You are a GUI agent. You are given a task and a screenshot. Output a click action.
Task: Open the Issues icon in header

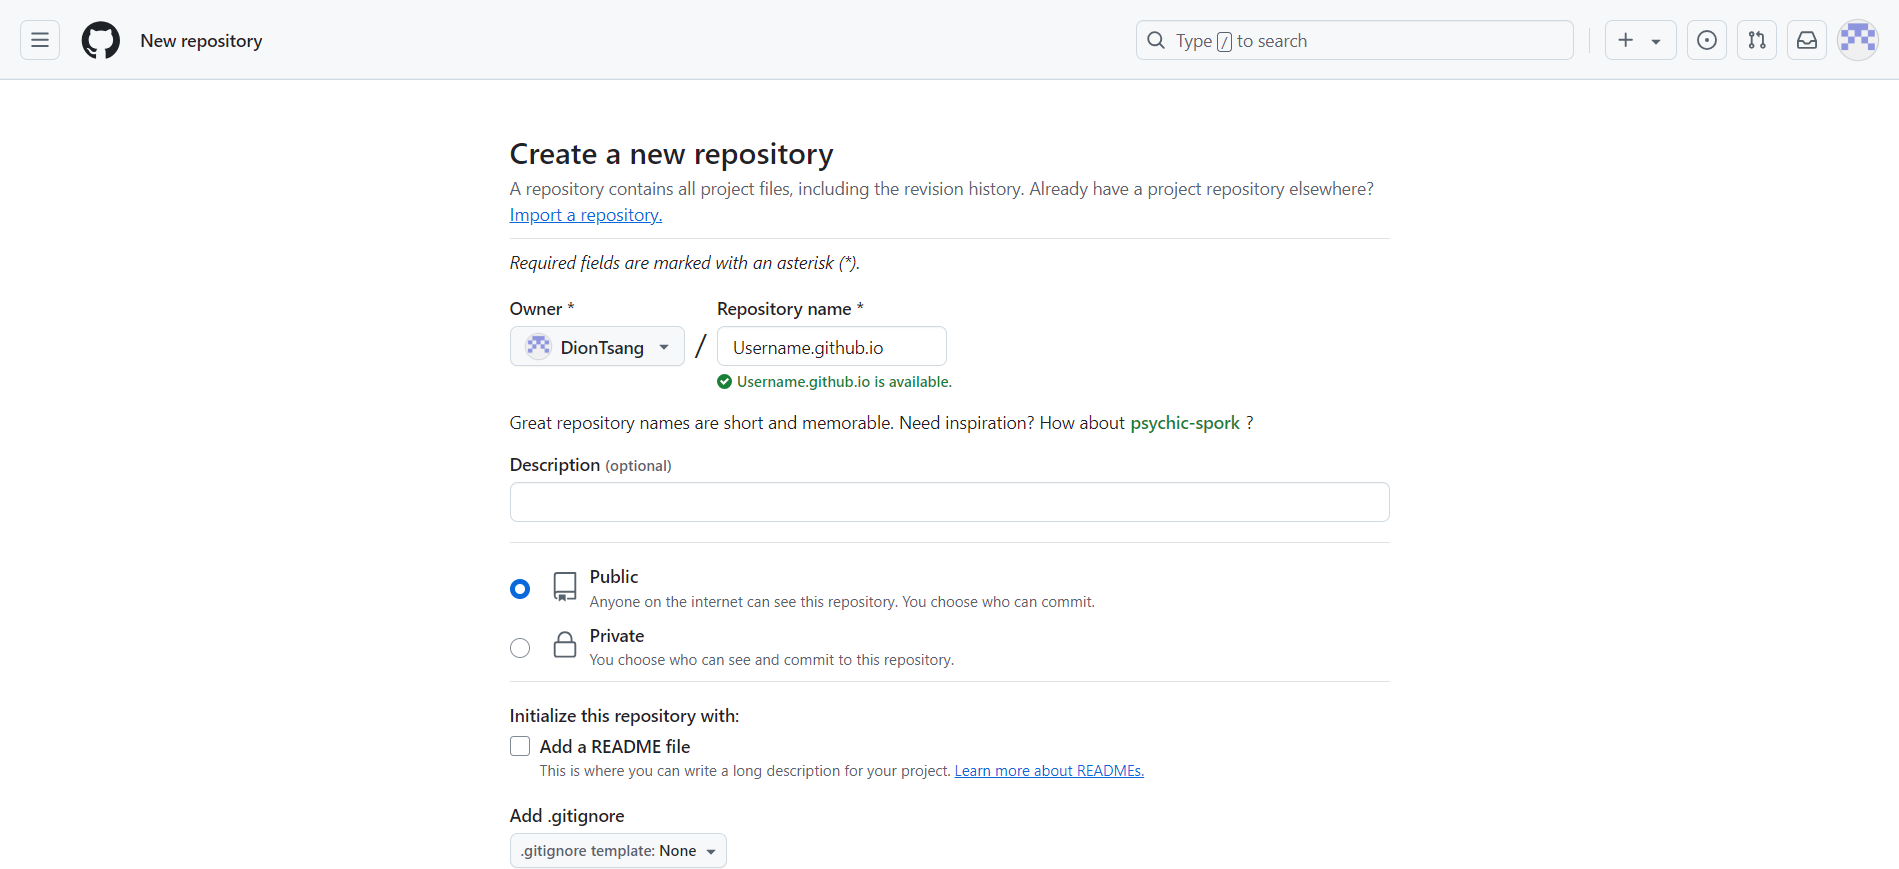(x=1707, y=40)
